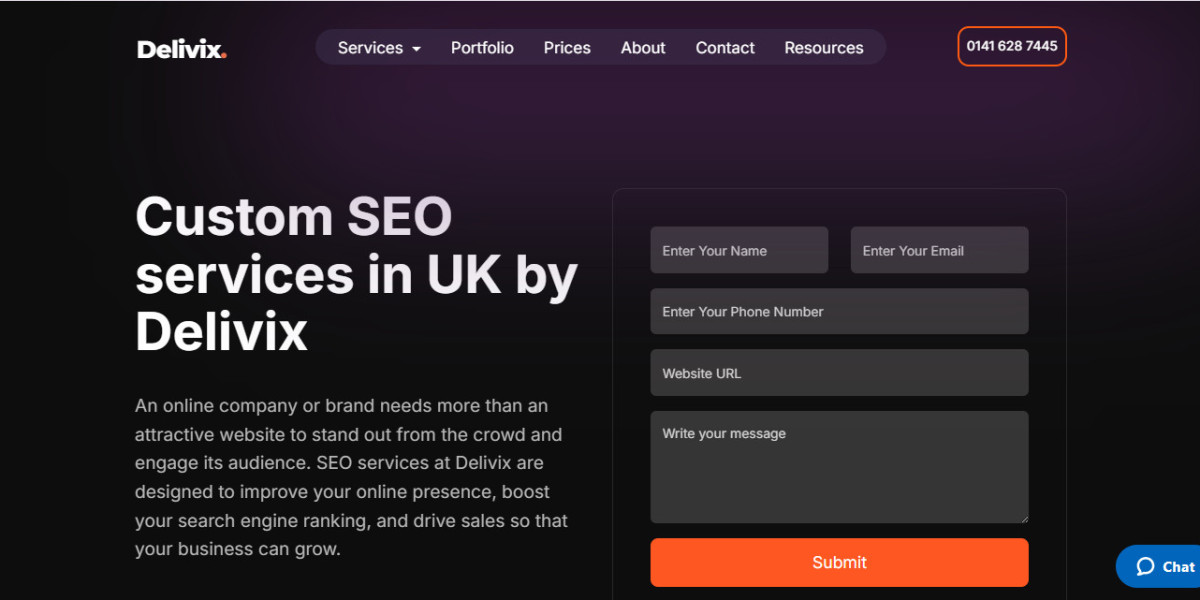
Task: Click the 0141 628 7445 phone button
Action: point(1012,46)
